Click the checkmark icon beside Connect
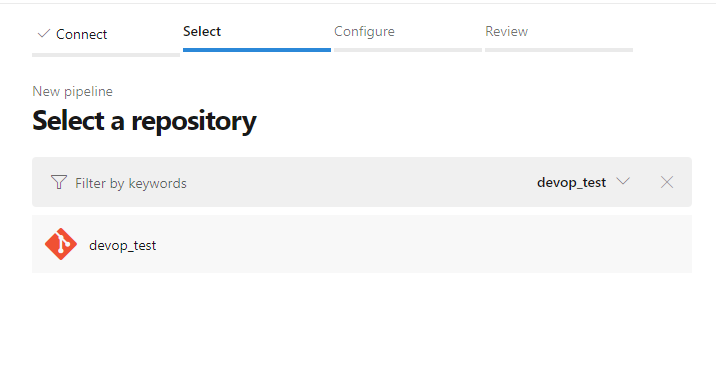 pos(43,33)
